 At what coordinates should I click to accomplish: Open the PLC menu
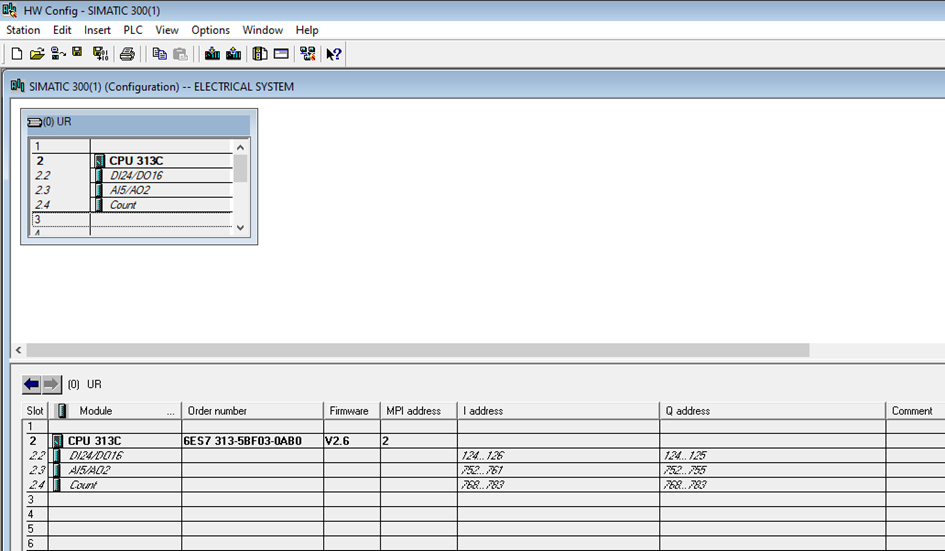pos(133,30)
